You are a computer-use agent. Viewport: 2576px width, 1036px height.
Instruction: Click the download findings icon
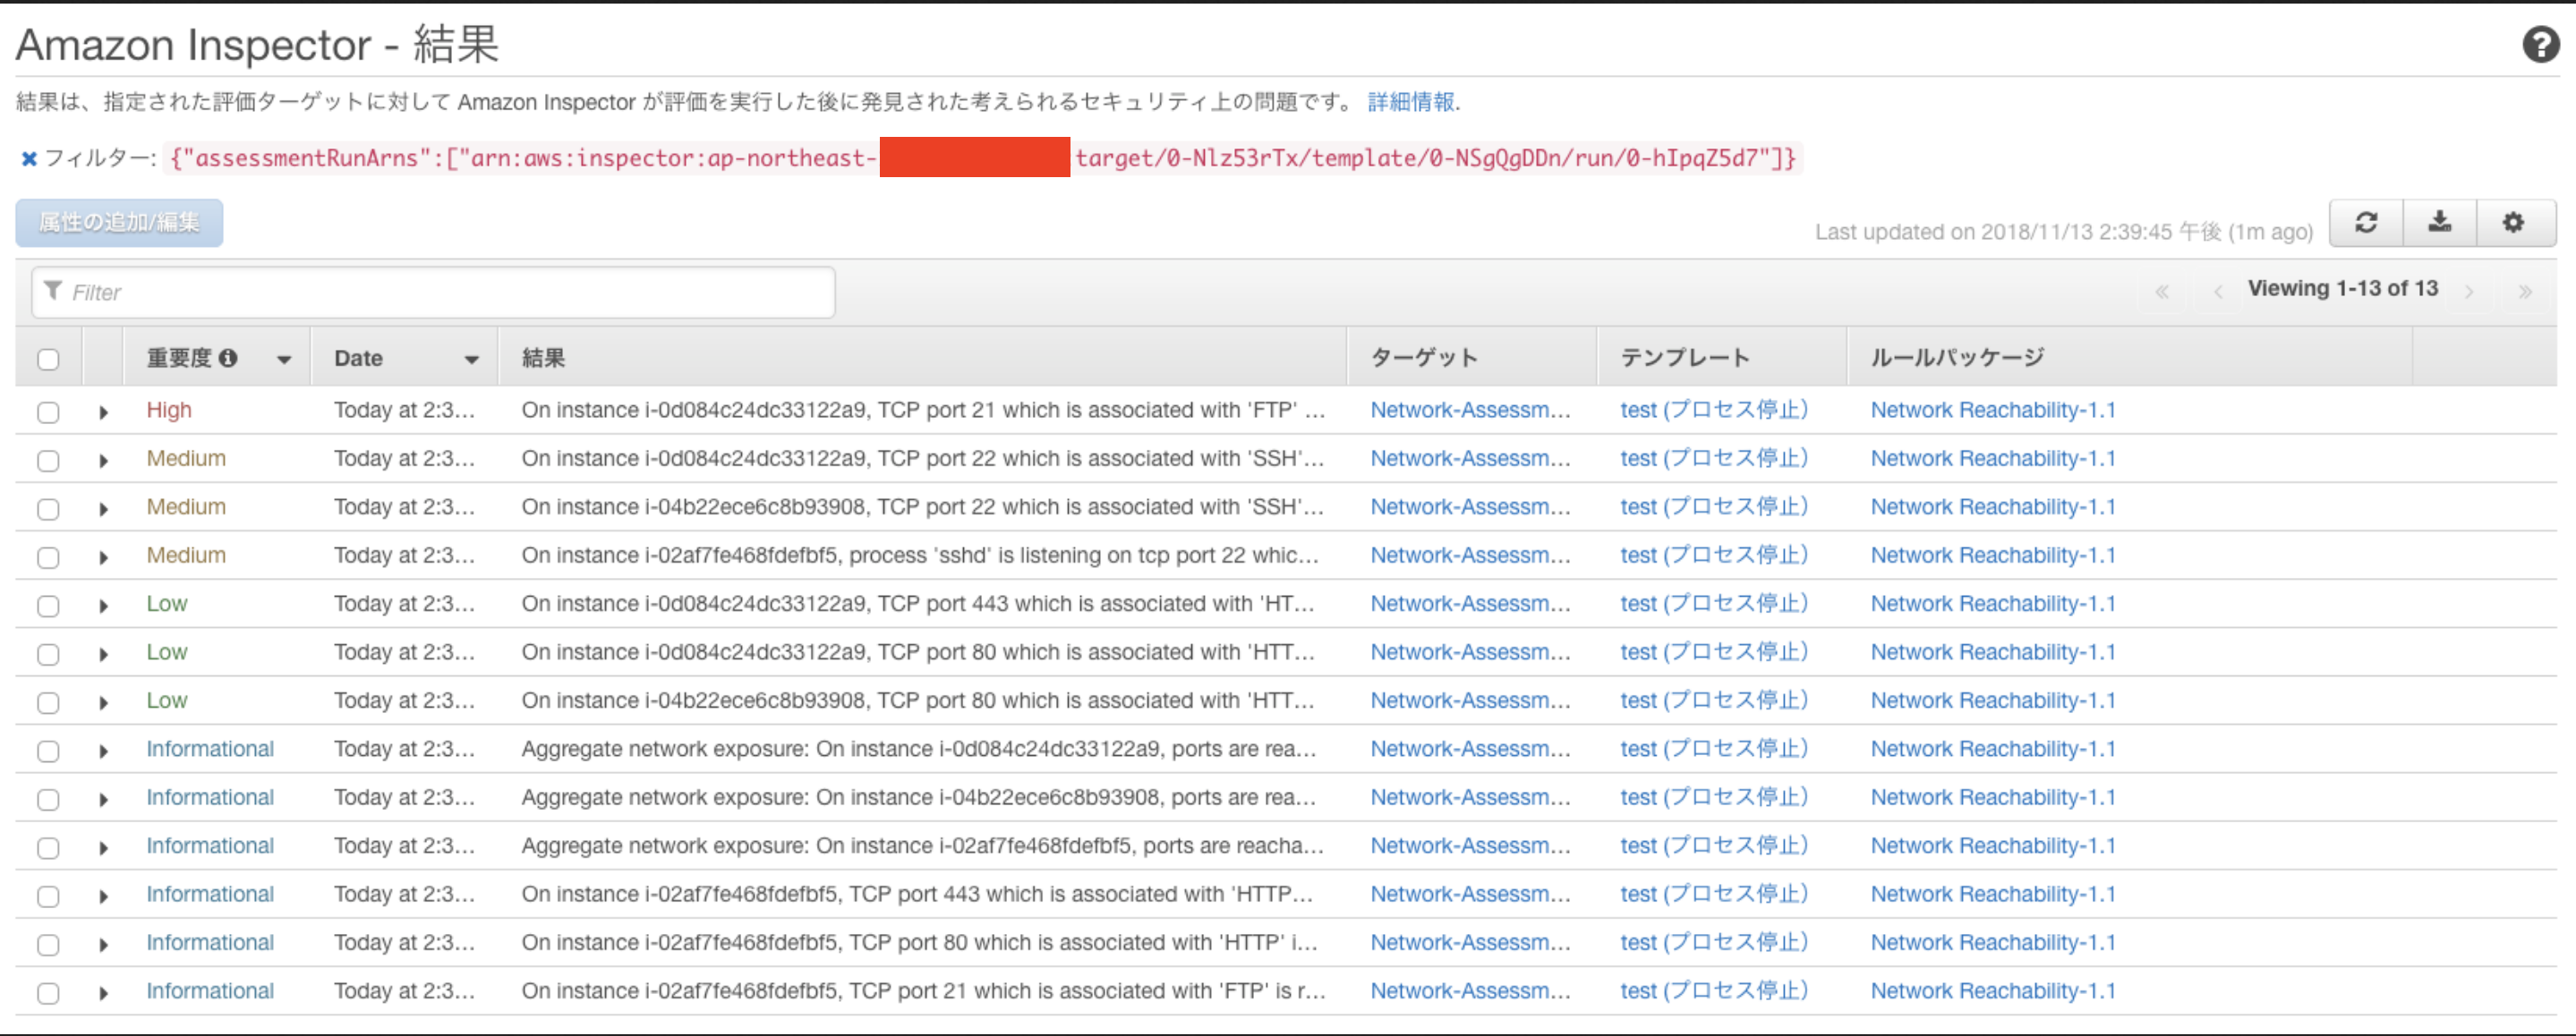point(2440,222)
